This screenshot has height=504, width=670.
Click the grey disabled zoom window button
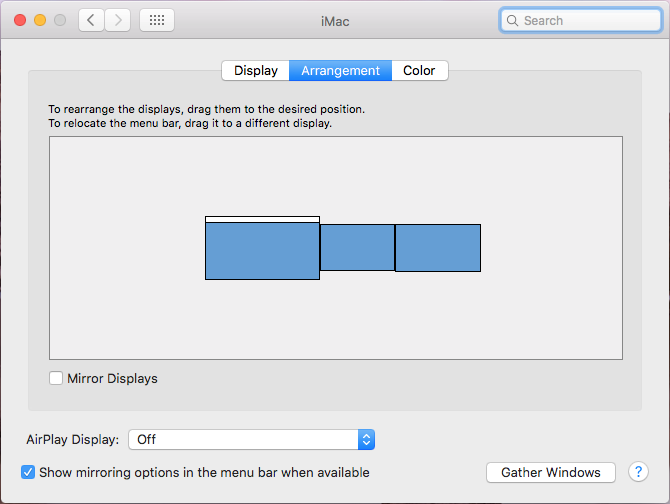(60, 20)
